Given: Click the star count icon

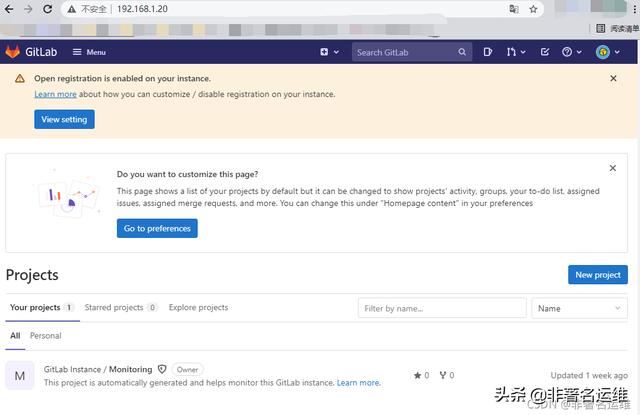Looking at the screenshot, I should click(417, 375).
